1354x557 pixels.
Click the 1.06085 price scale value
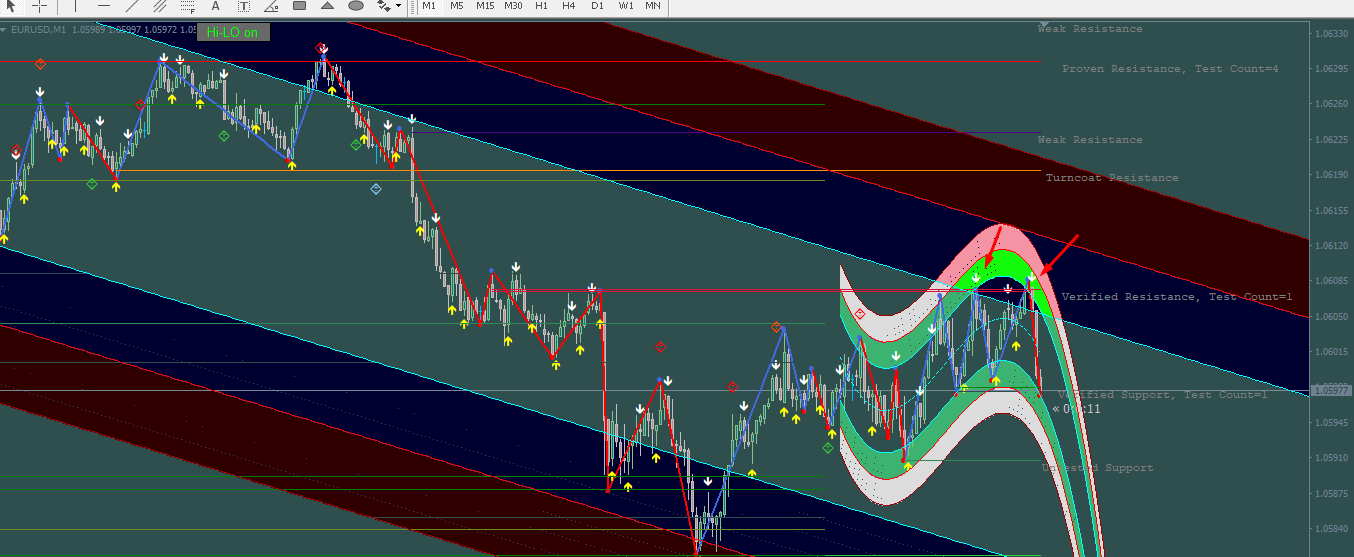(x=1331, y=281)
